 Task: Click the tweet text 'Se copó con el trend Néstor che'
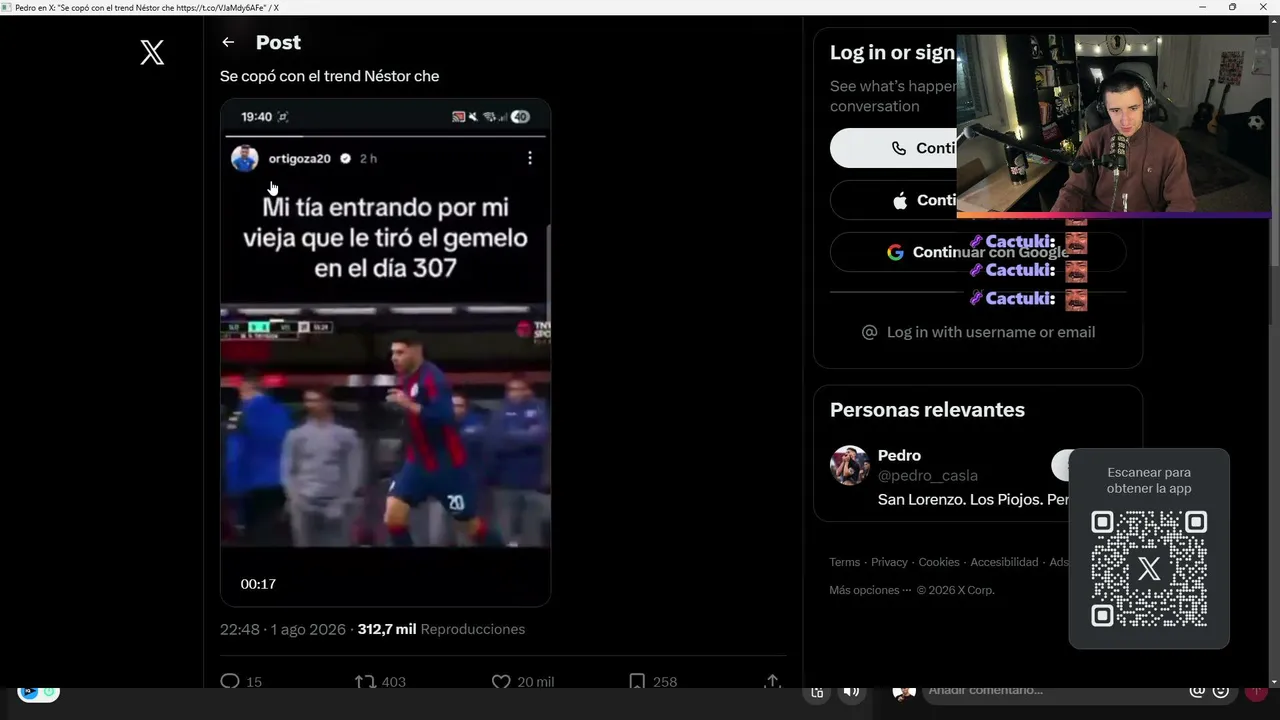tap(330, 76)
